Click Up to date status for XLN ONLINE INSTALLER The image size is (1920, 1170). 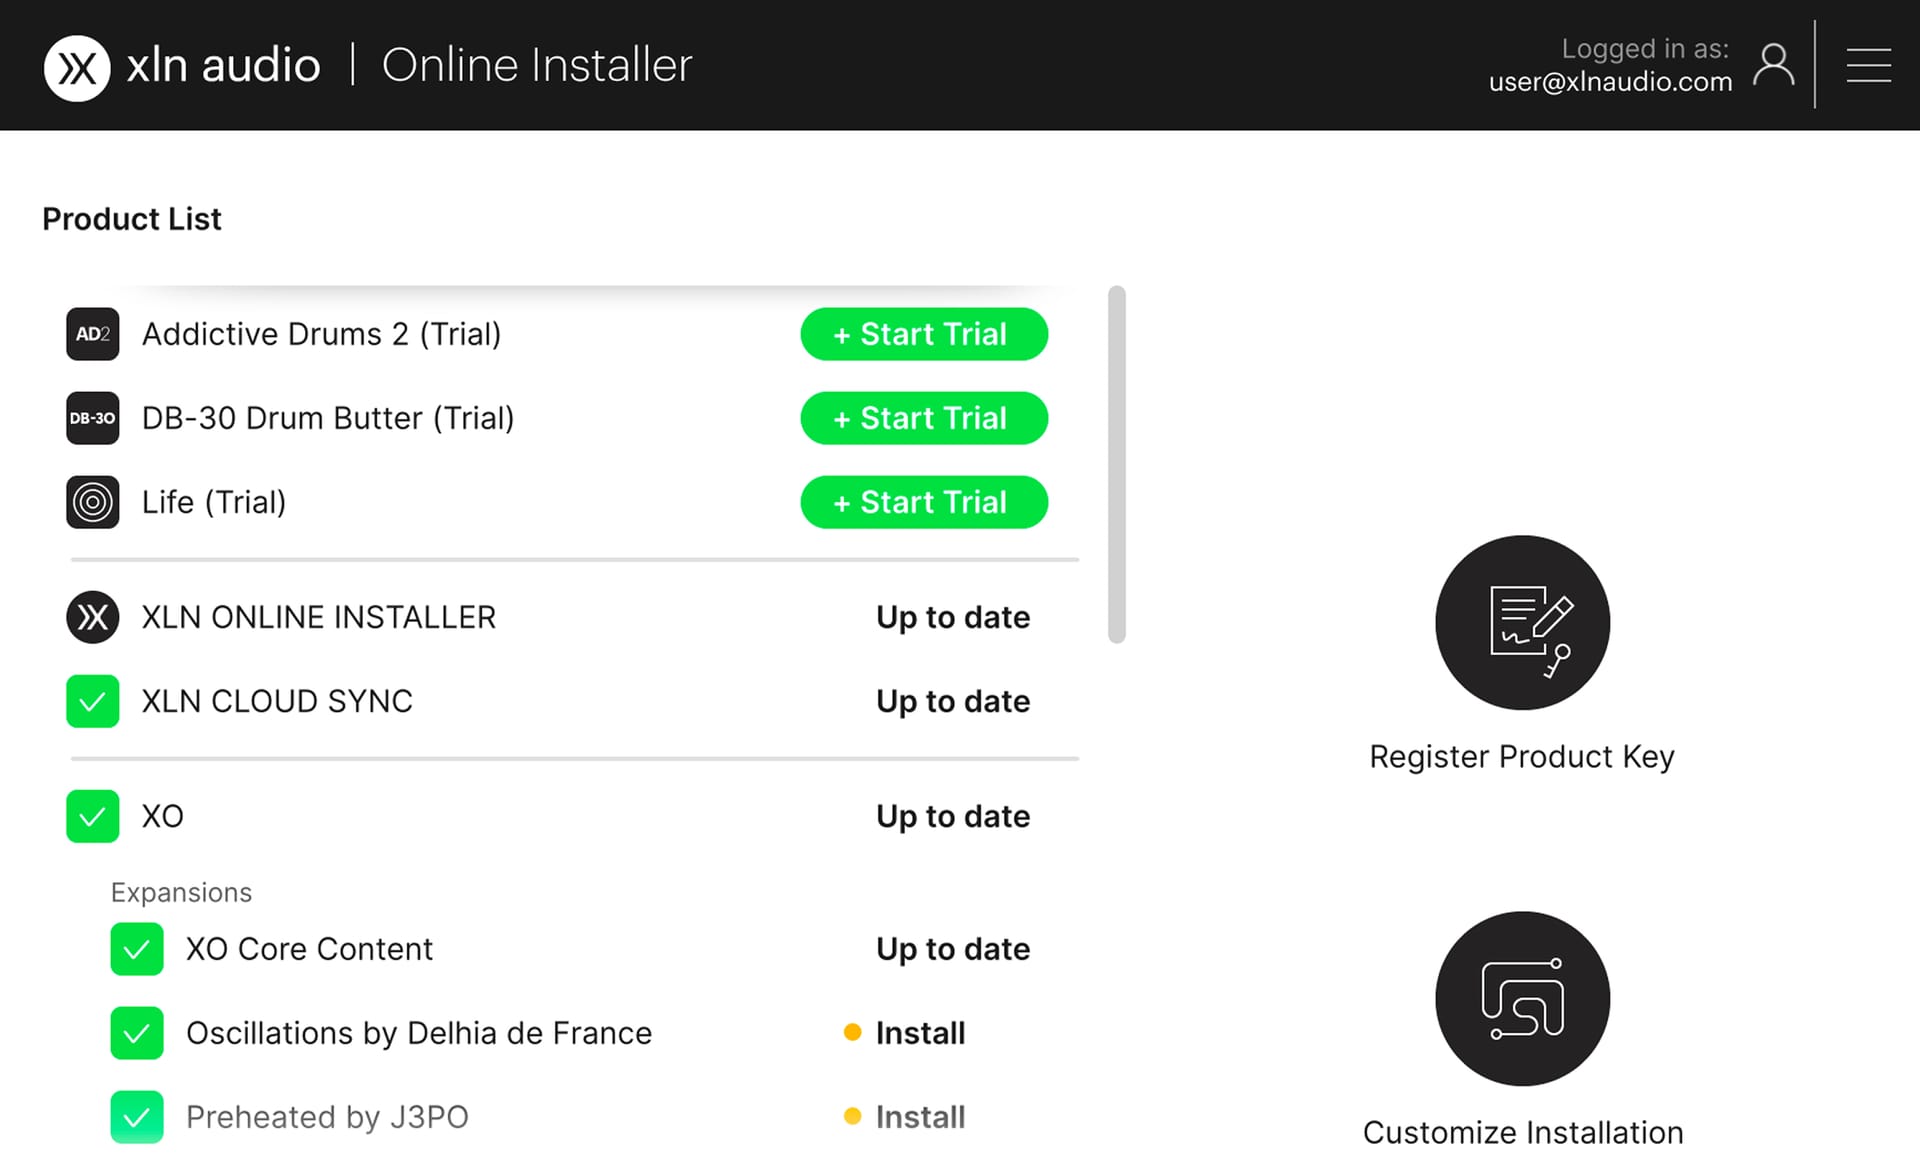(x=953, y=617)
